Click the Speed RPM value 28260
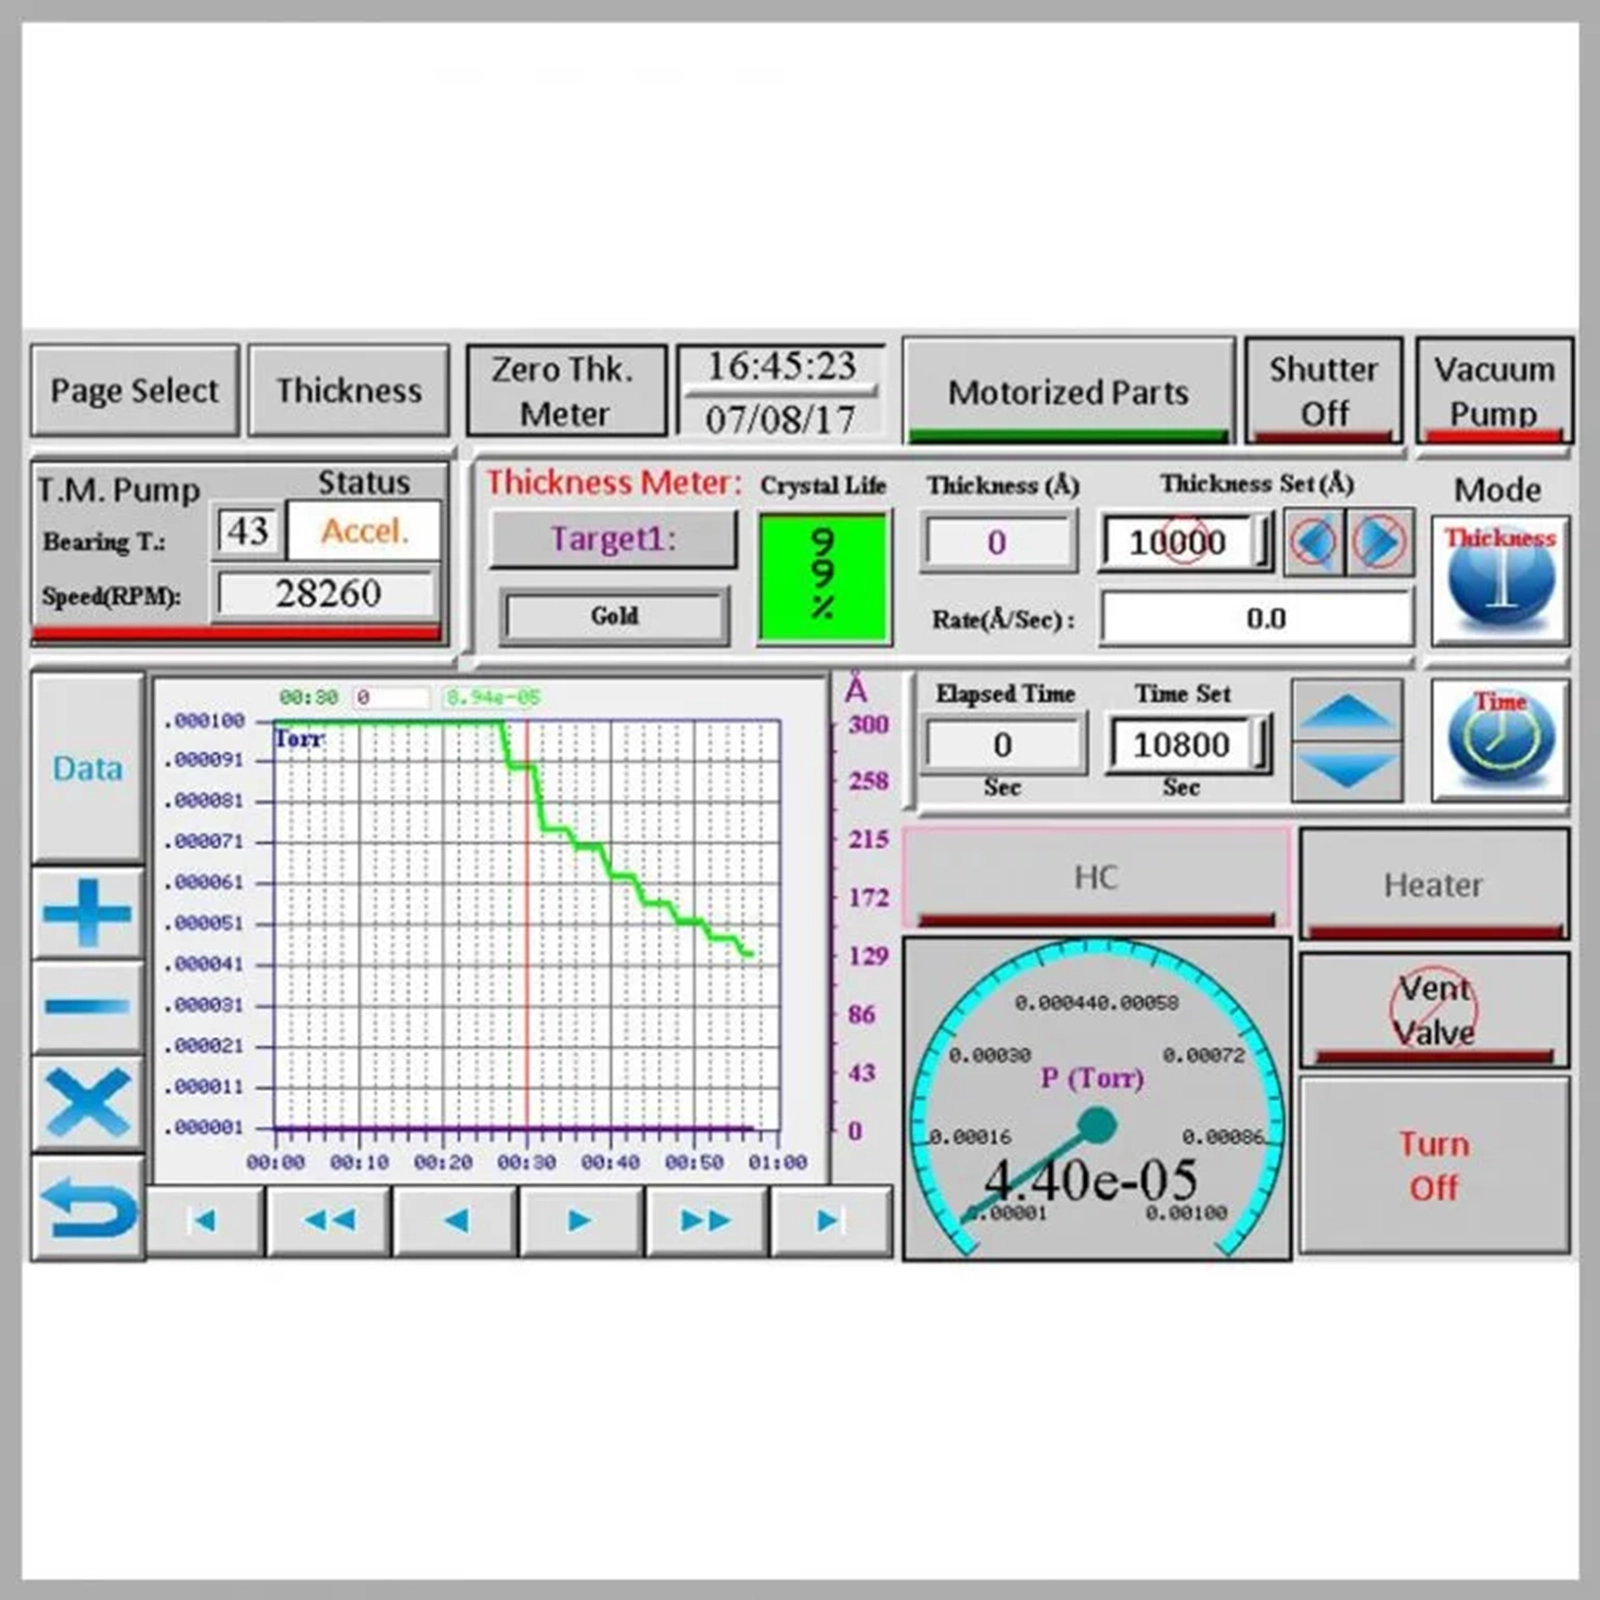 [328, 594]
